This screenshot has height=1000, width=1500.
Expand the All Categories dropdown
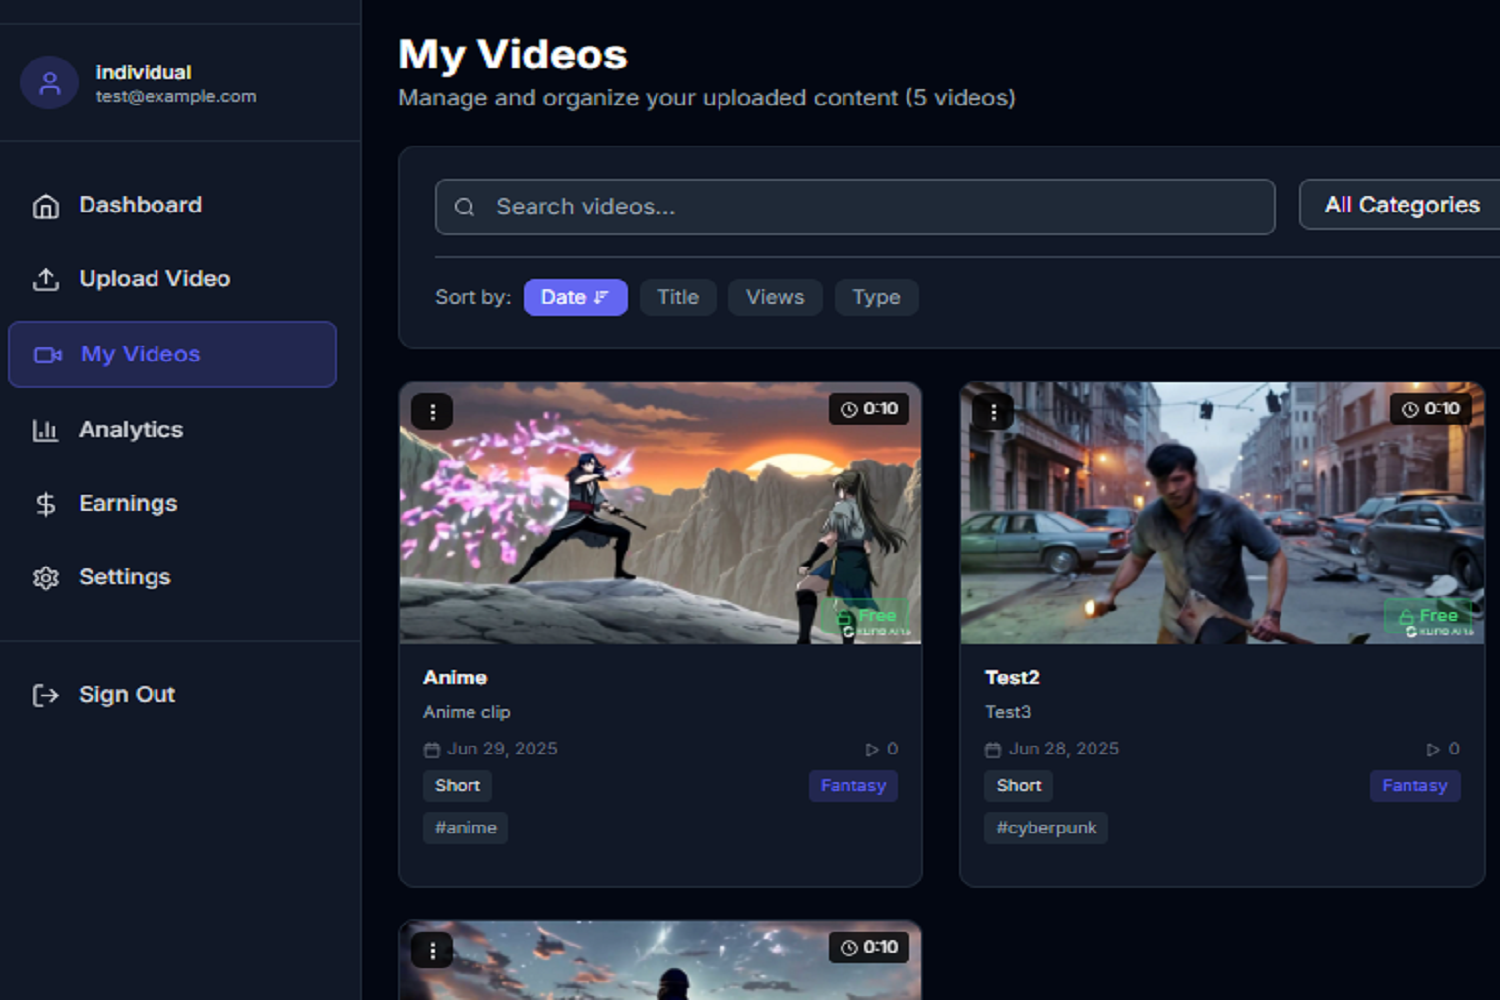(x=1400, y=205)
